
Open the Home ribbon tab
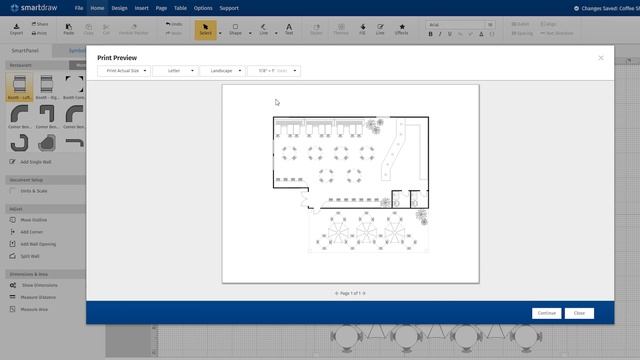97,8
